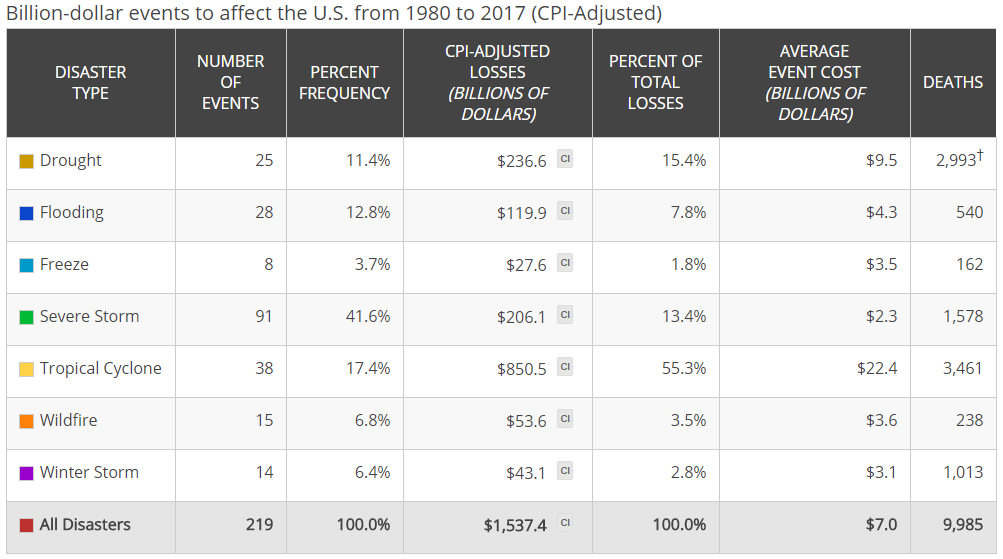
Task: Click the Percent of Total Losses header
Action: coord(655,82)
